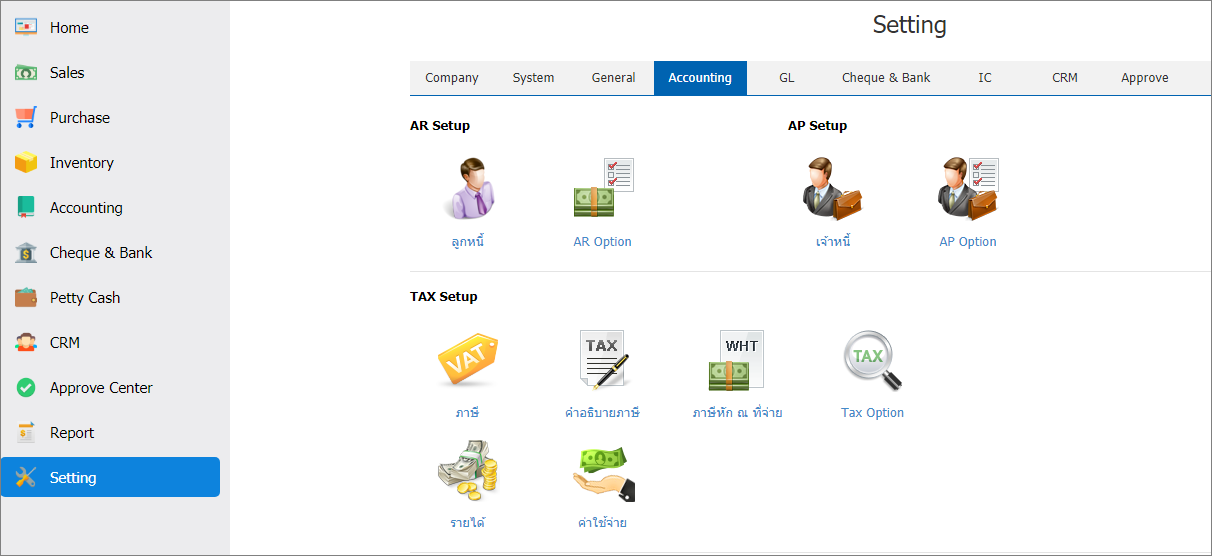Open the Report module label
This screenshot has width=1212, height=556.
[x=72, y=433]
